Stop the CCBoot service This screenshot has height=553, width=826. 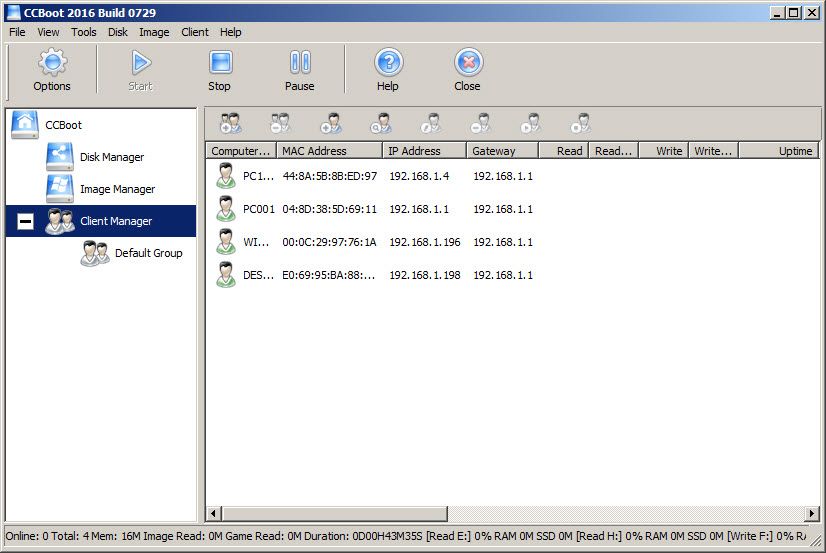pyautogui.click(x=220, y=70)
